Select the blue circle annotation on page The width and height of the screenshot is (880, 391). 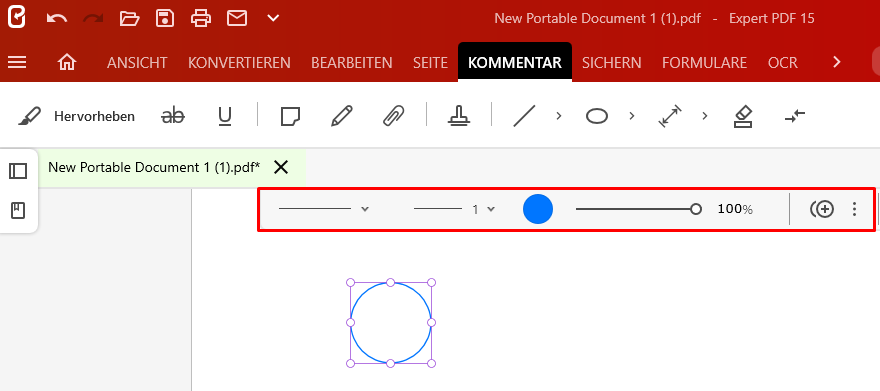(391, 323)
